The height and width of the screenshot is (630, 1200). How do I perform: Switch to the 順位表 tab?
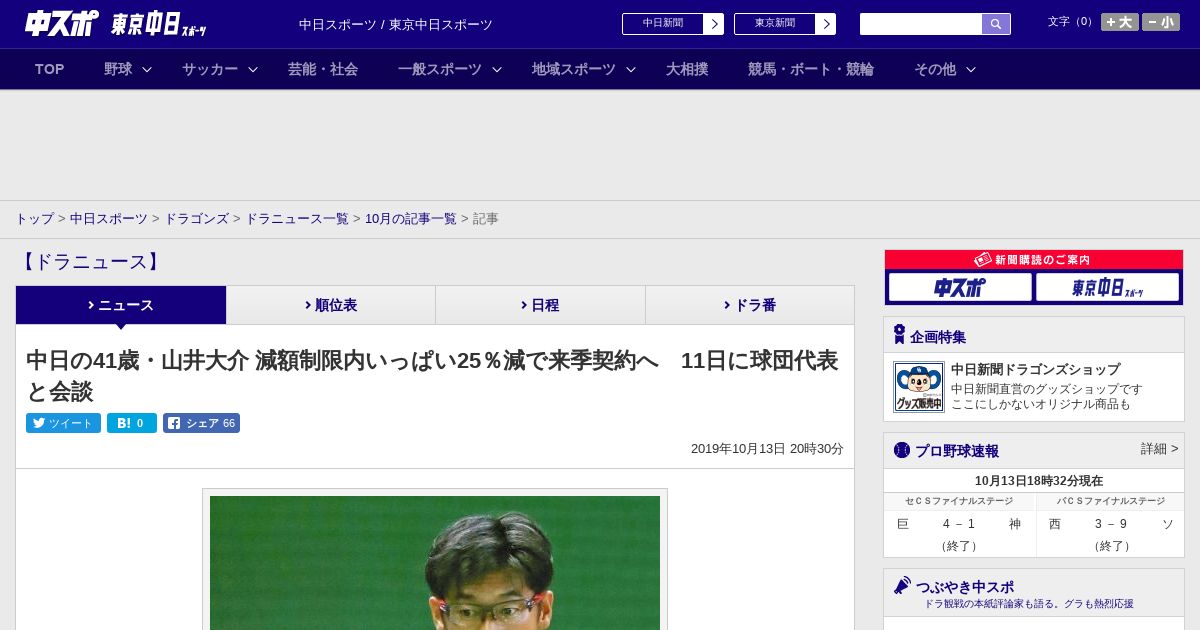(331, 305)
